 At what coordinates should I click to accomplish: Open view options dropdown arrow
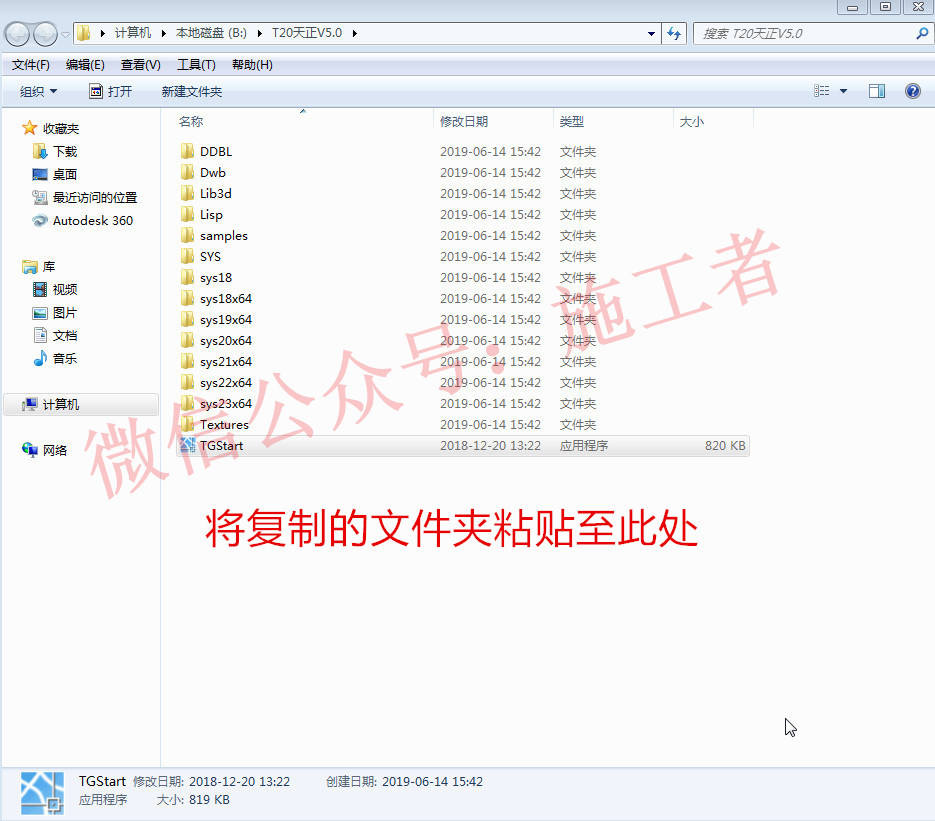843,91
